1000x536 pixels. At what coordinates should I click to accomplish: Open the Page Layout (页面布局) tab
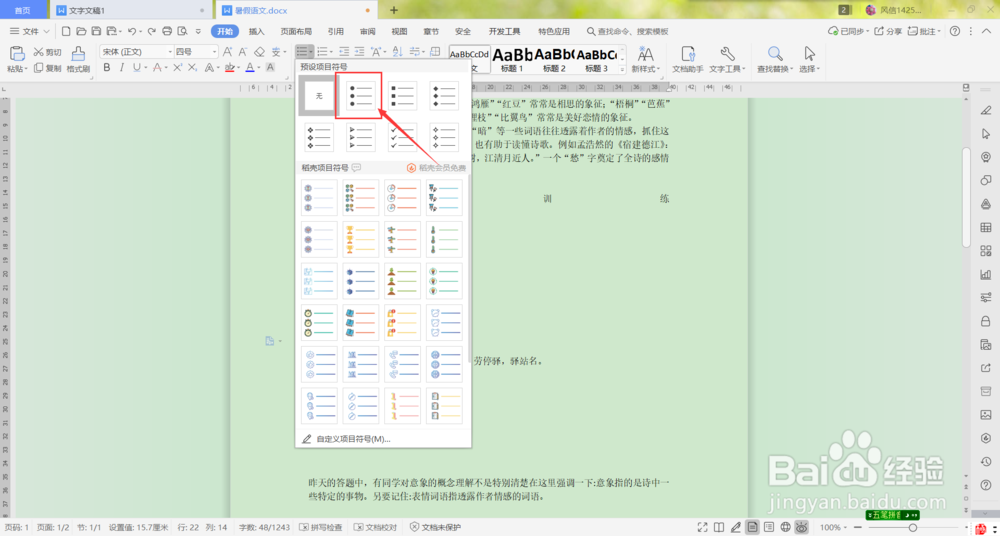296,31
